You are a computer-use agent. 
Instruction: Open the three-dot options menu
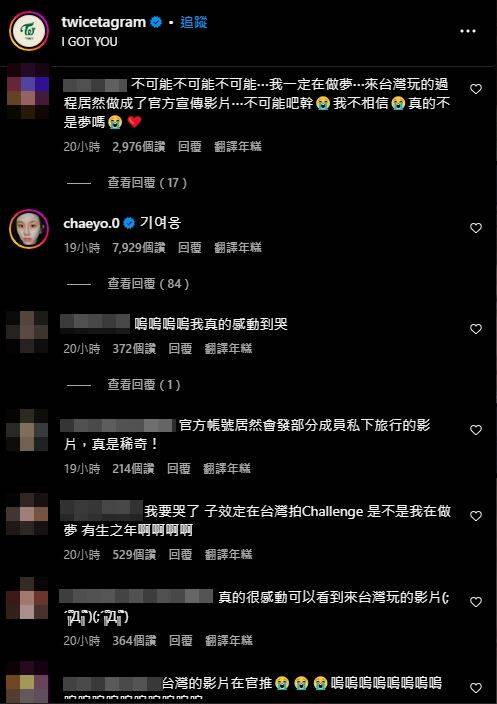click(x=468, y=31)
